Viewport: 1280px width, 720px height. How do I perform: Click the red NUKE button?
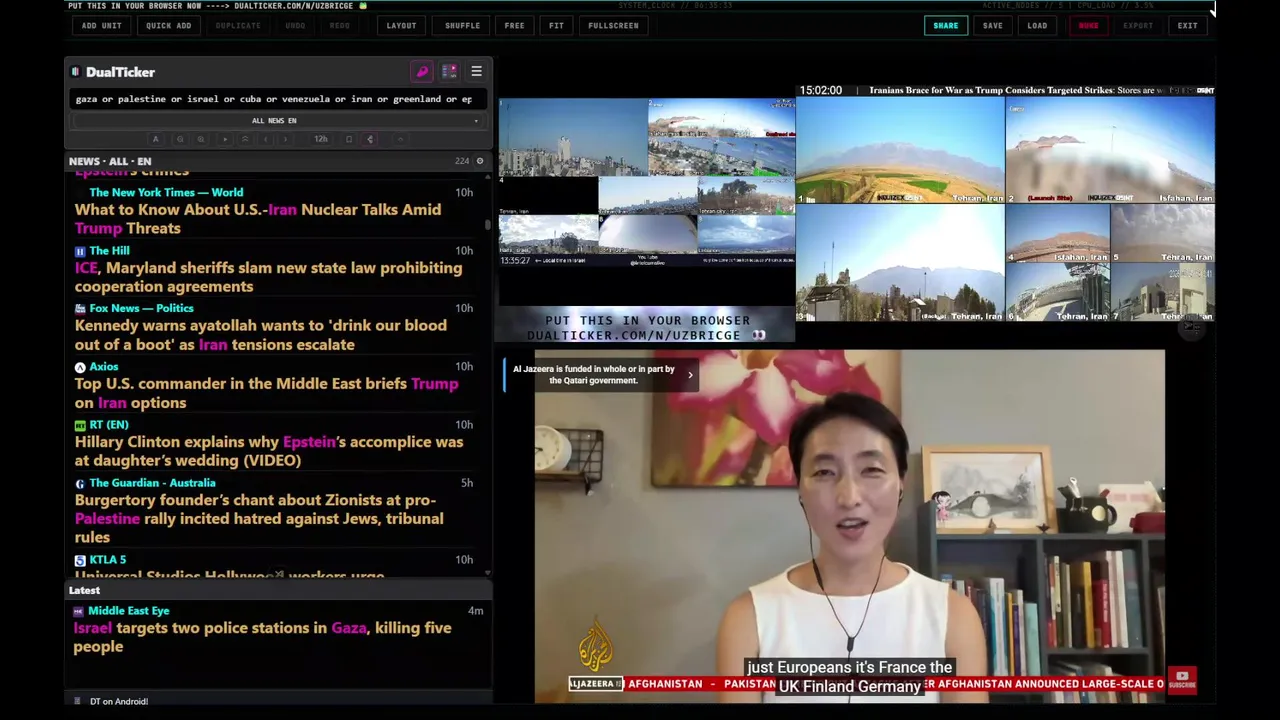(x=1088, y=25)
